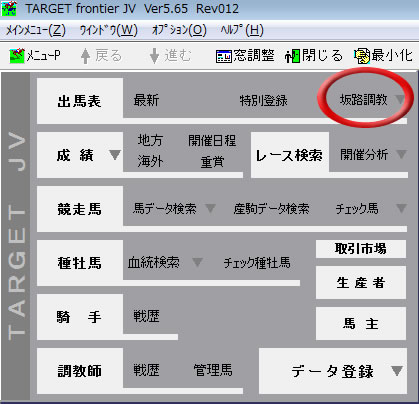Open 血統検索
Image resolution: width=419 pixels, height=404 pixels.
pyautogui.click(x=154, y=263)
